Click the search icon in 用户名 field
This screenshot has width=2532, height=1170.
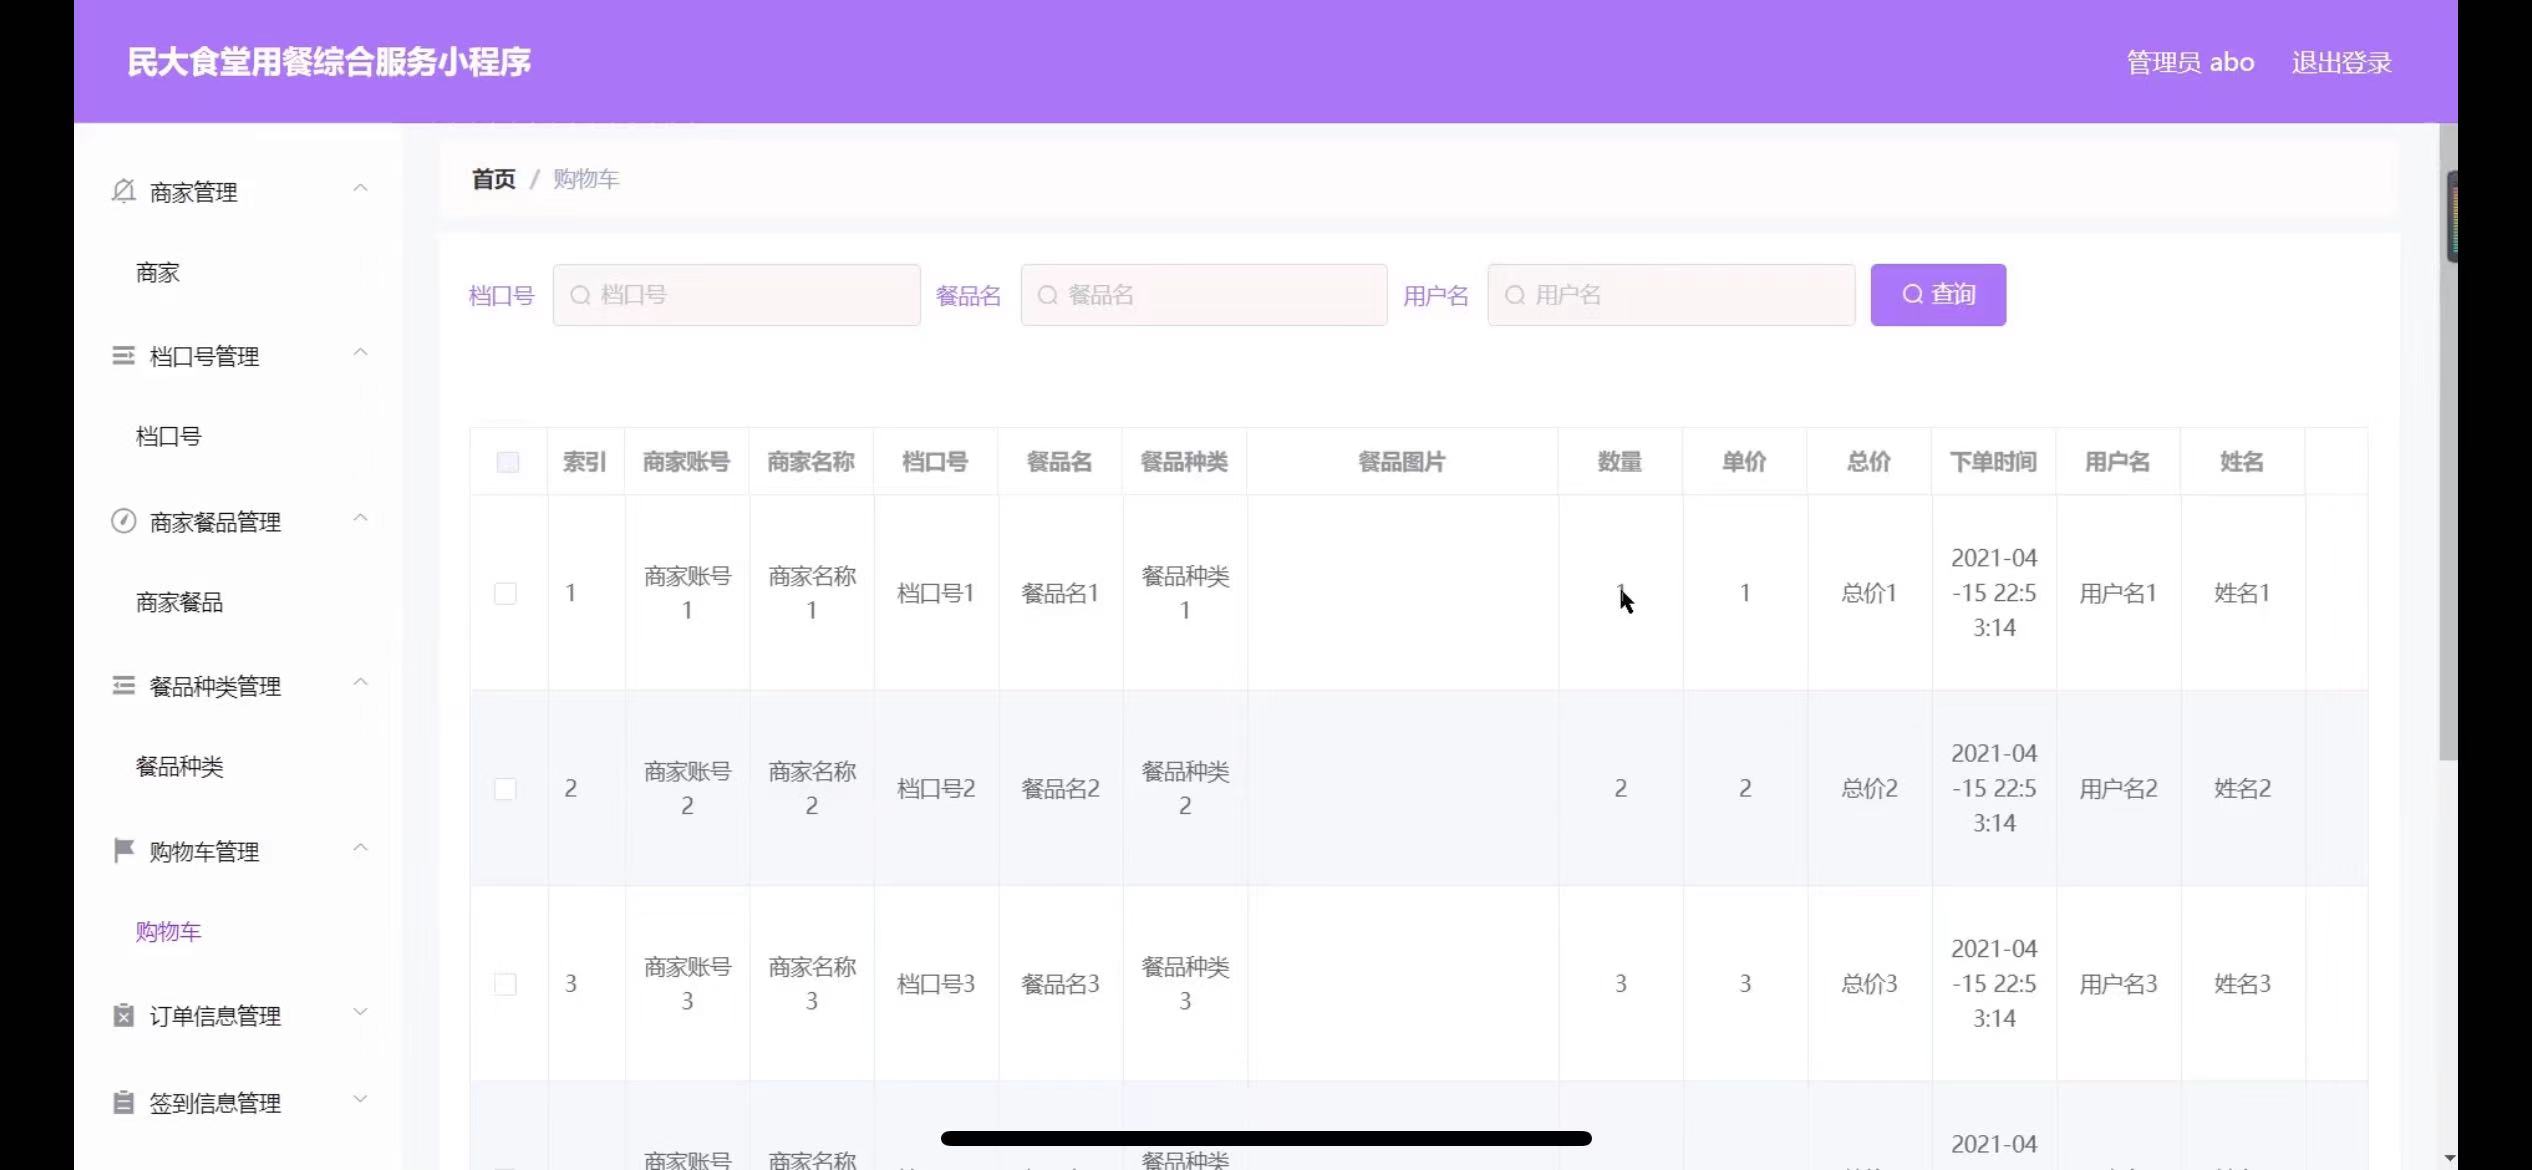click(x=1514, y=295)
